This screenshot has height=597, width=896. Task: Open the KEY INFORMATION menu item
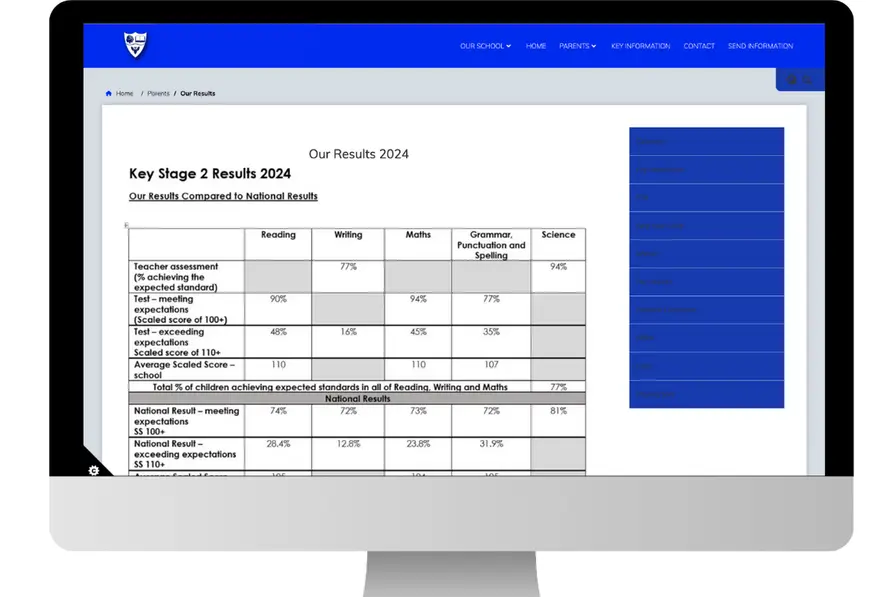click(641, 46)
